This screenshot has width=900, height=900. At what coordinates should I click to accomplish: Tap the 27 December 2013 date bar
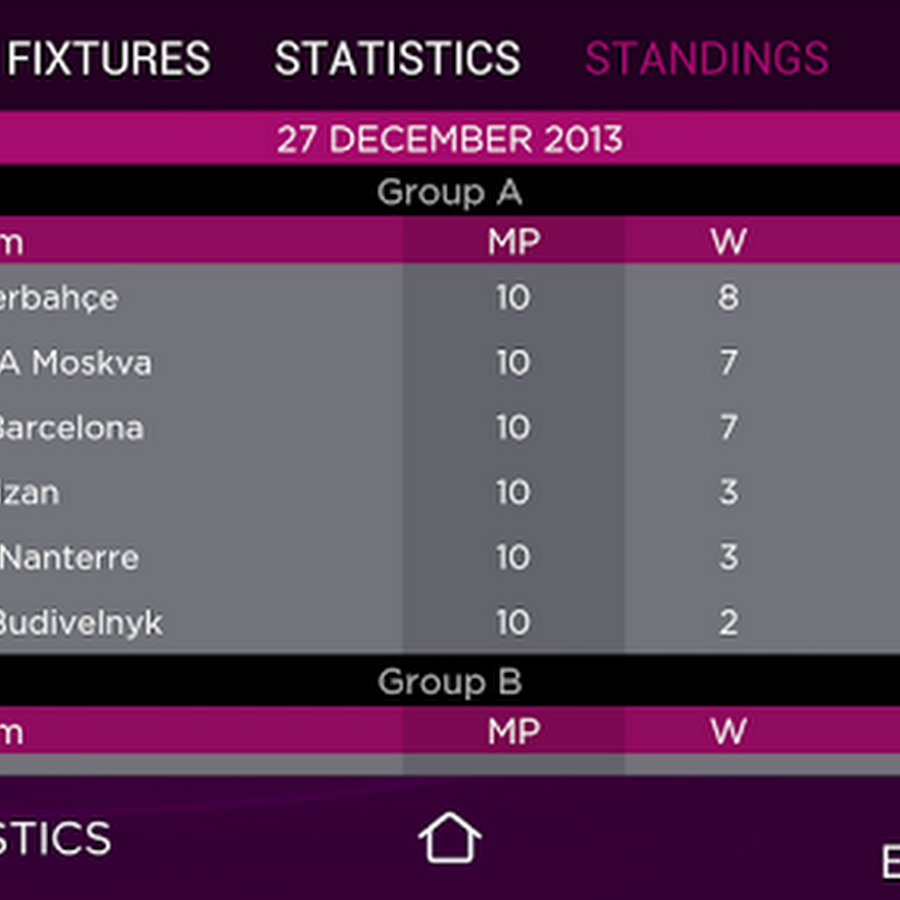449,139
